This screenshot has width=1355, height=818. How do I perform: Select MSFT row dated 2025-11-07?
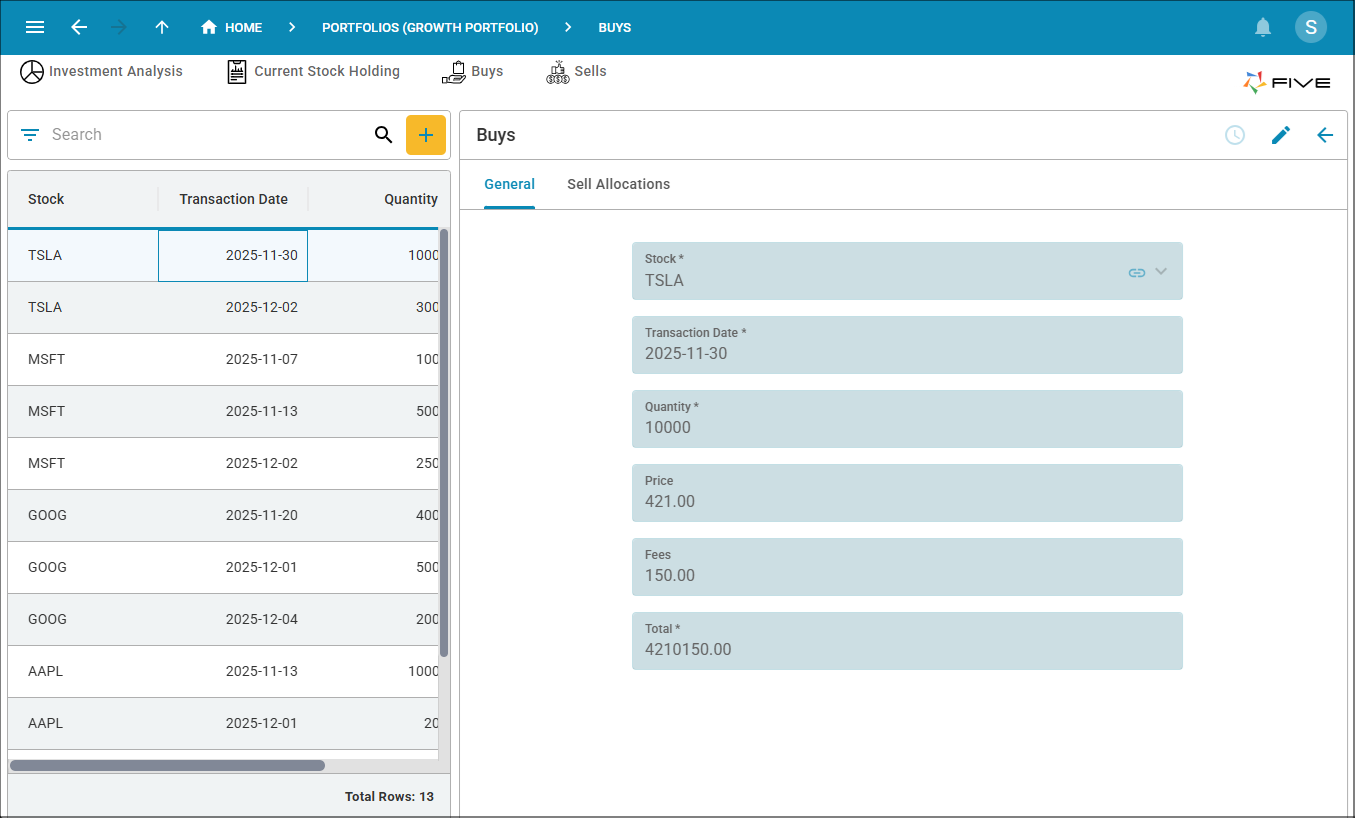[x=223, y=359]
